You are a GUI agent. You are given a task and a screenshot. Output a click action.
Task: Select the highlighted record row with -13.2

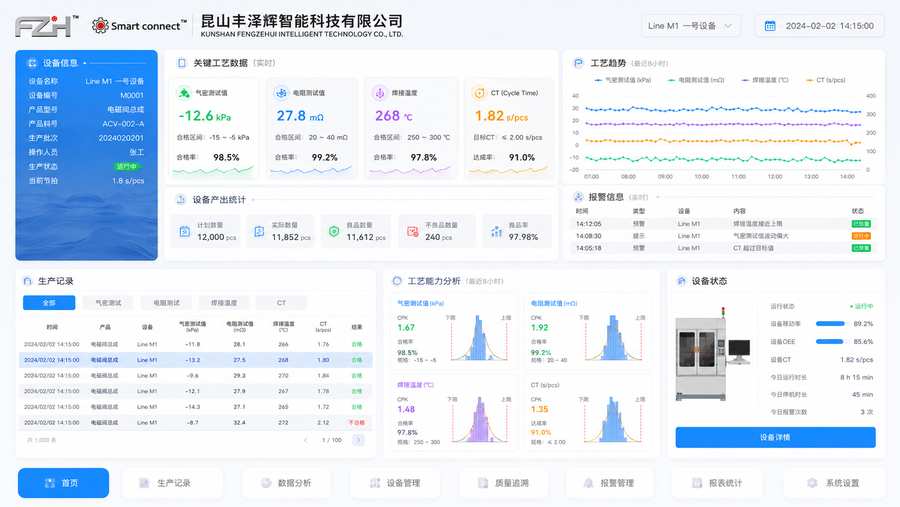[x=195, y=360]
